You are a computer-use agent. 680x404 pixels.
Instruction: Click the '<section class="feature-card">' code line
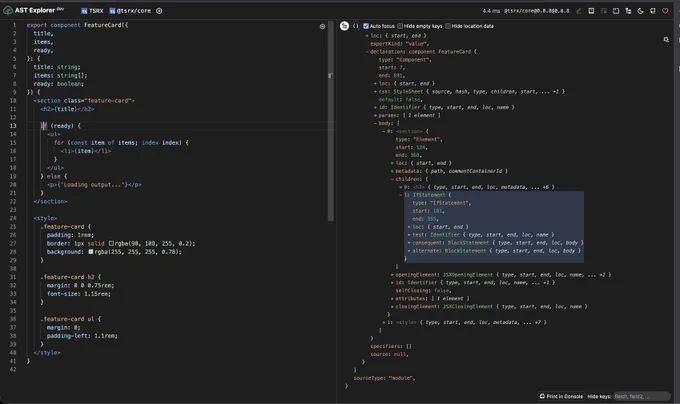coord(84,101)
